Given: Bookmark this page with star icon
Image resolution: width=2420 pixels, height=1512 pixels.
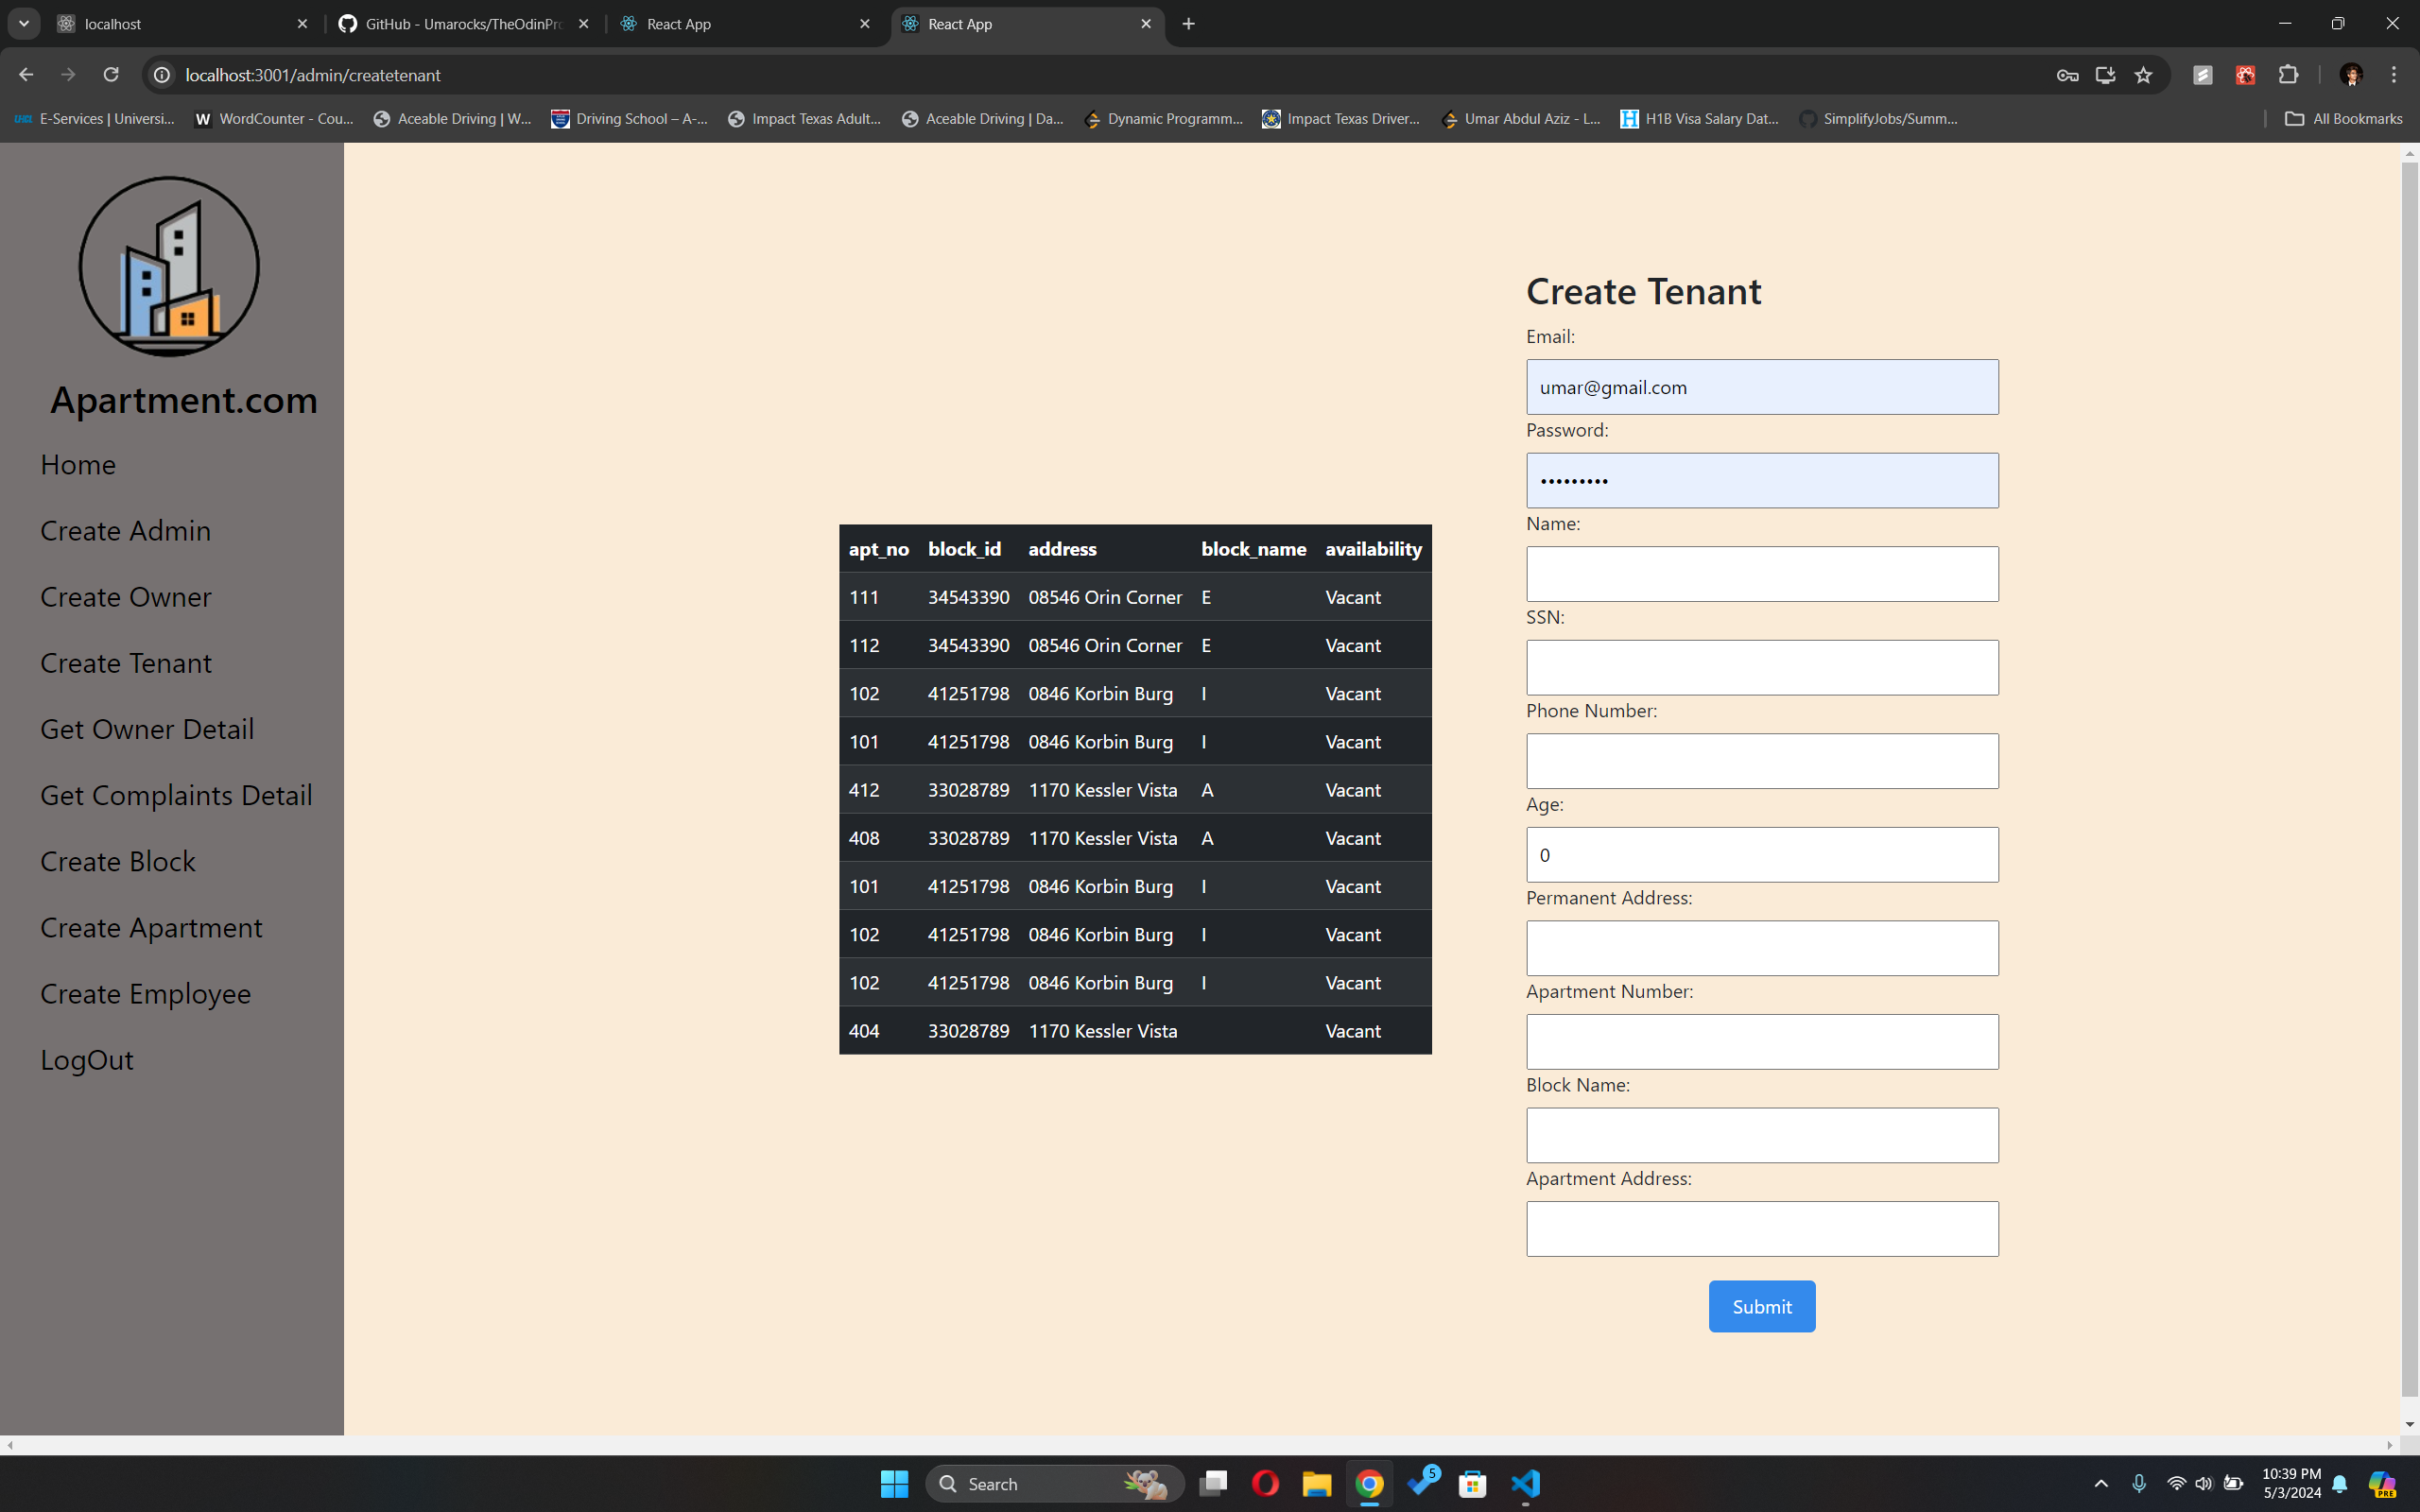Looking at the screenshot, I should (2143, 75).
